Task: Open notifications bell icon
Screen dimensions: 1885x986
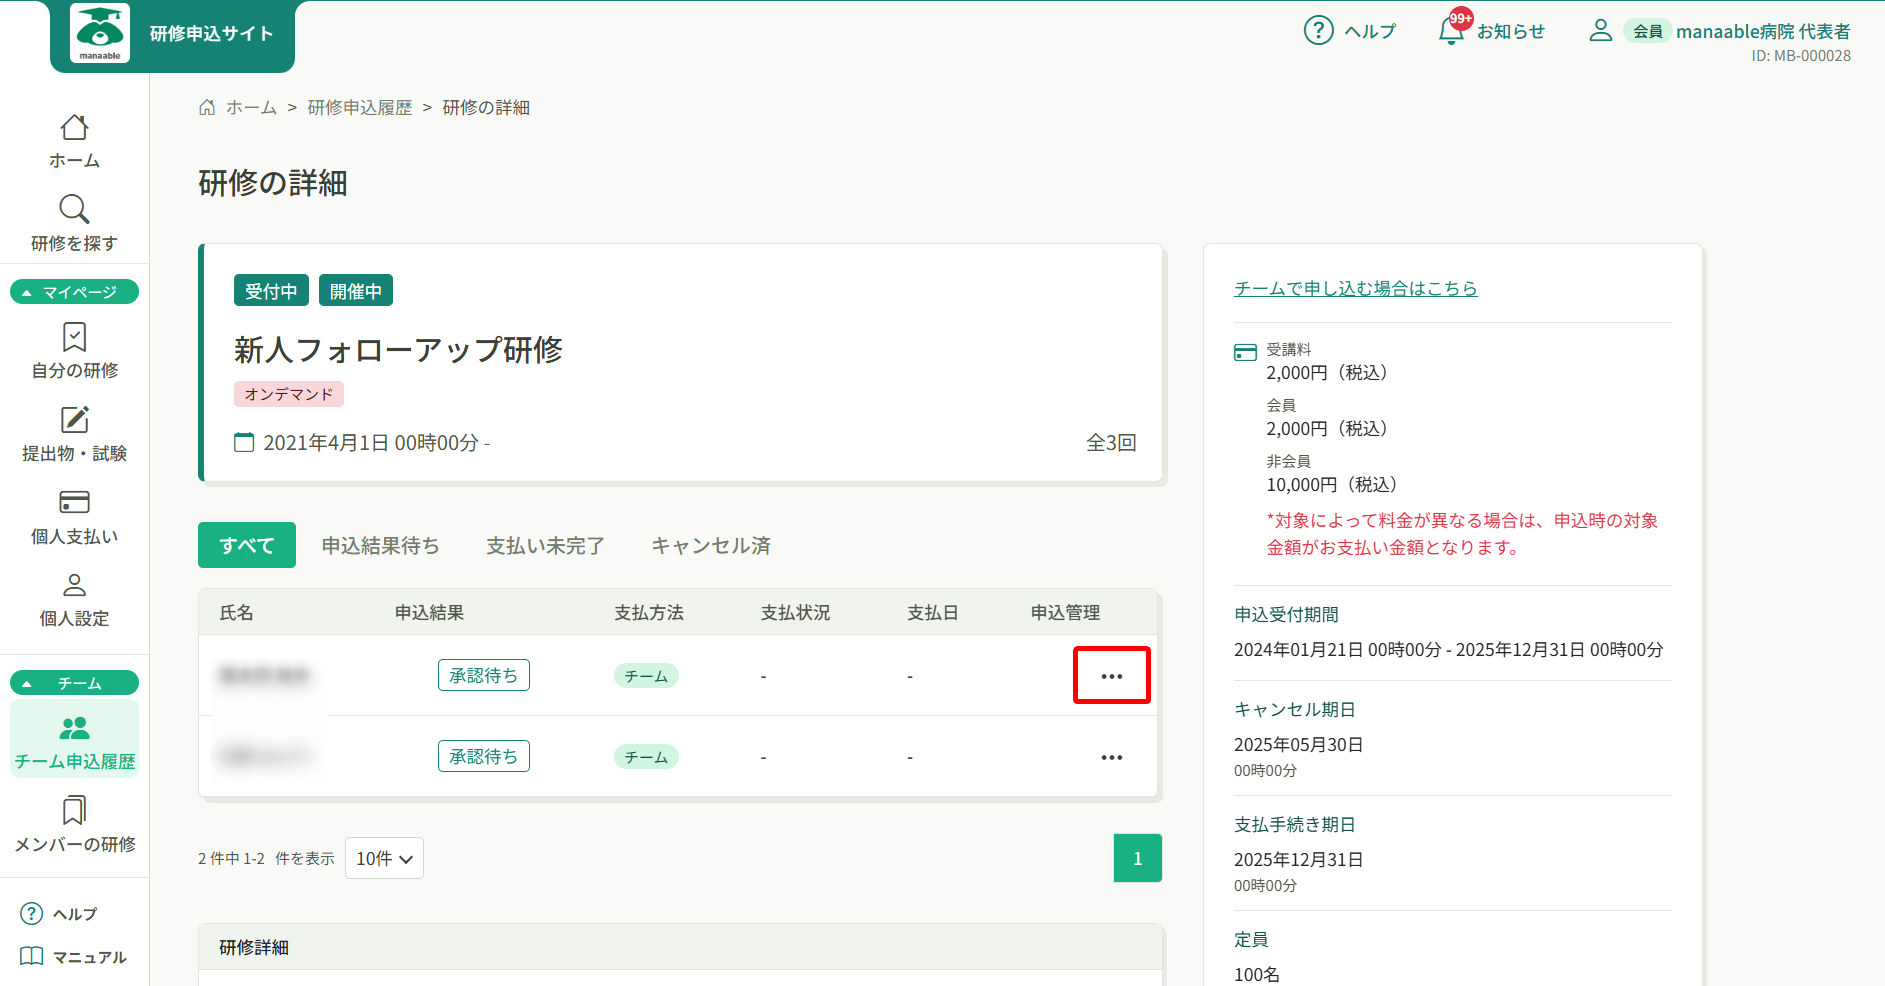Action: [x=1451, y=31]
